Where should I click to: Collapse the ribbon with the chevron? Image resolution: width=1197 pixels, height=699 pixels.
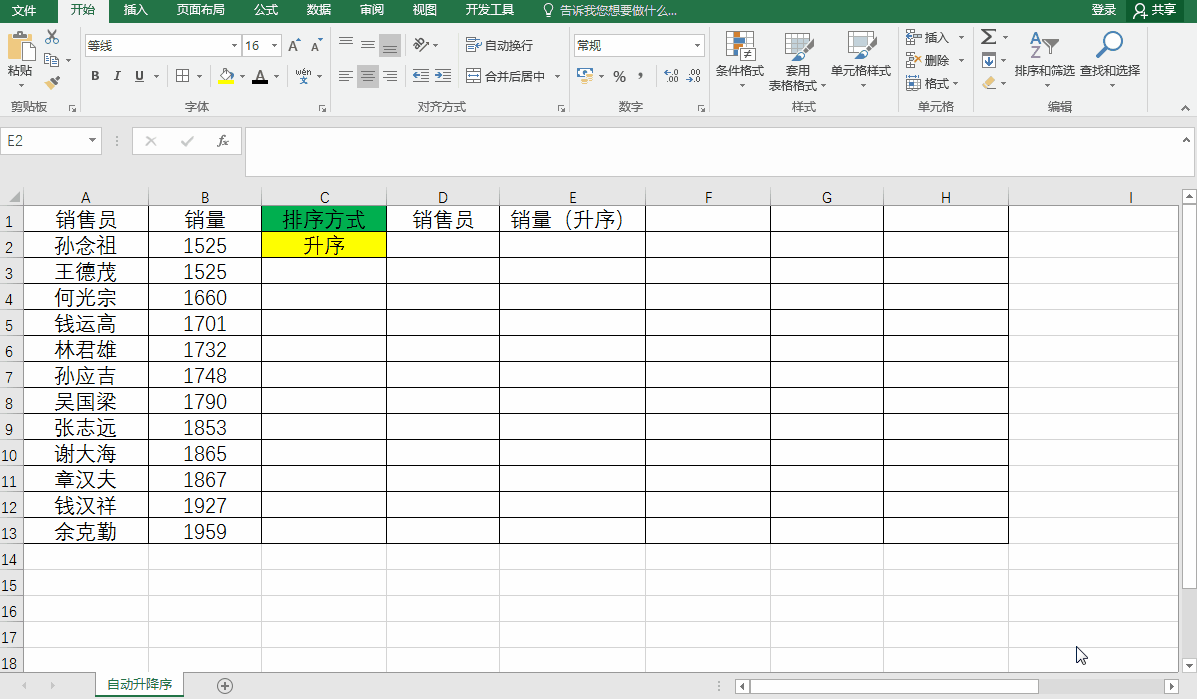[x=1185, y=108]
